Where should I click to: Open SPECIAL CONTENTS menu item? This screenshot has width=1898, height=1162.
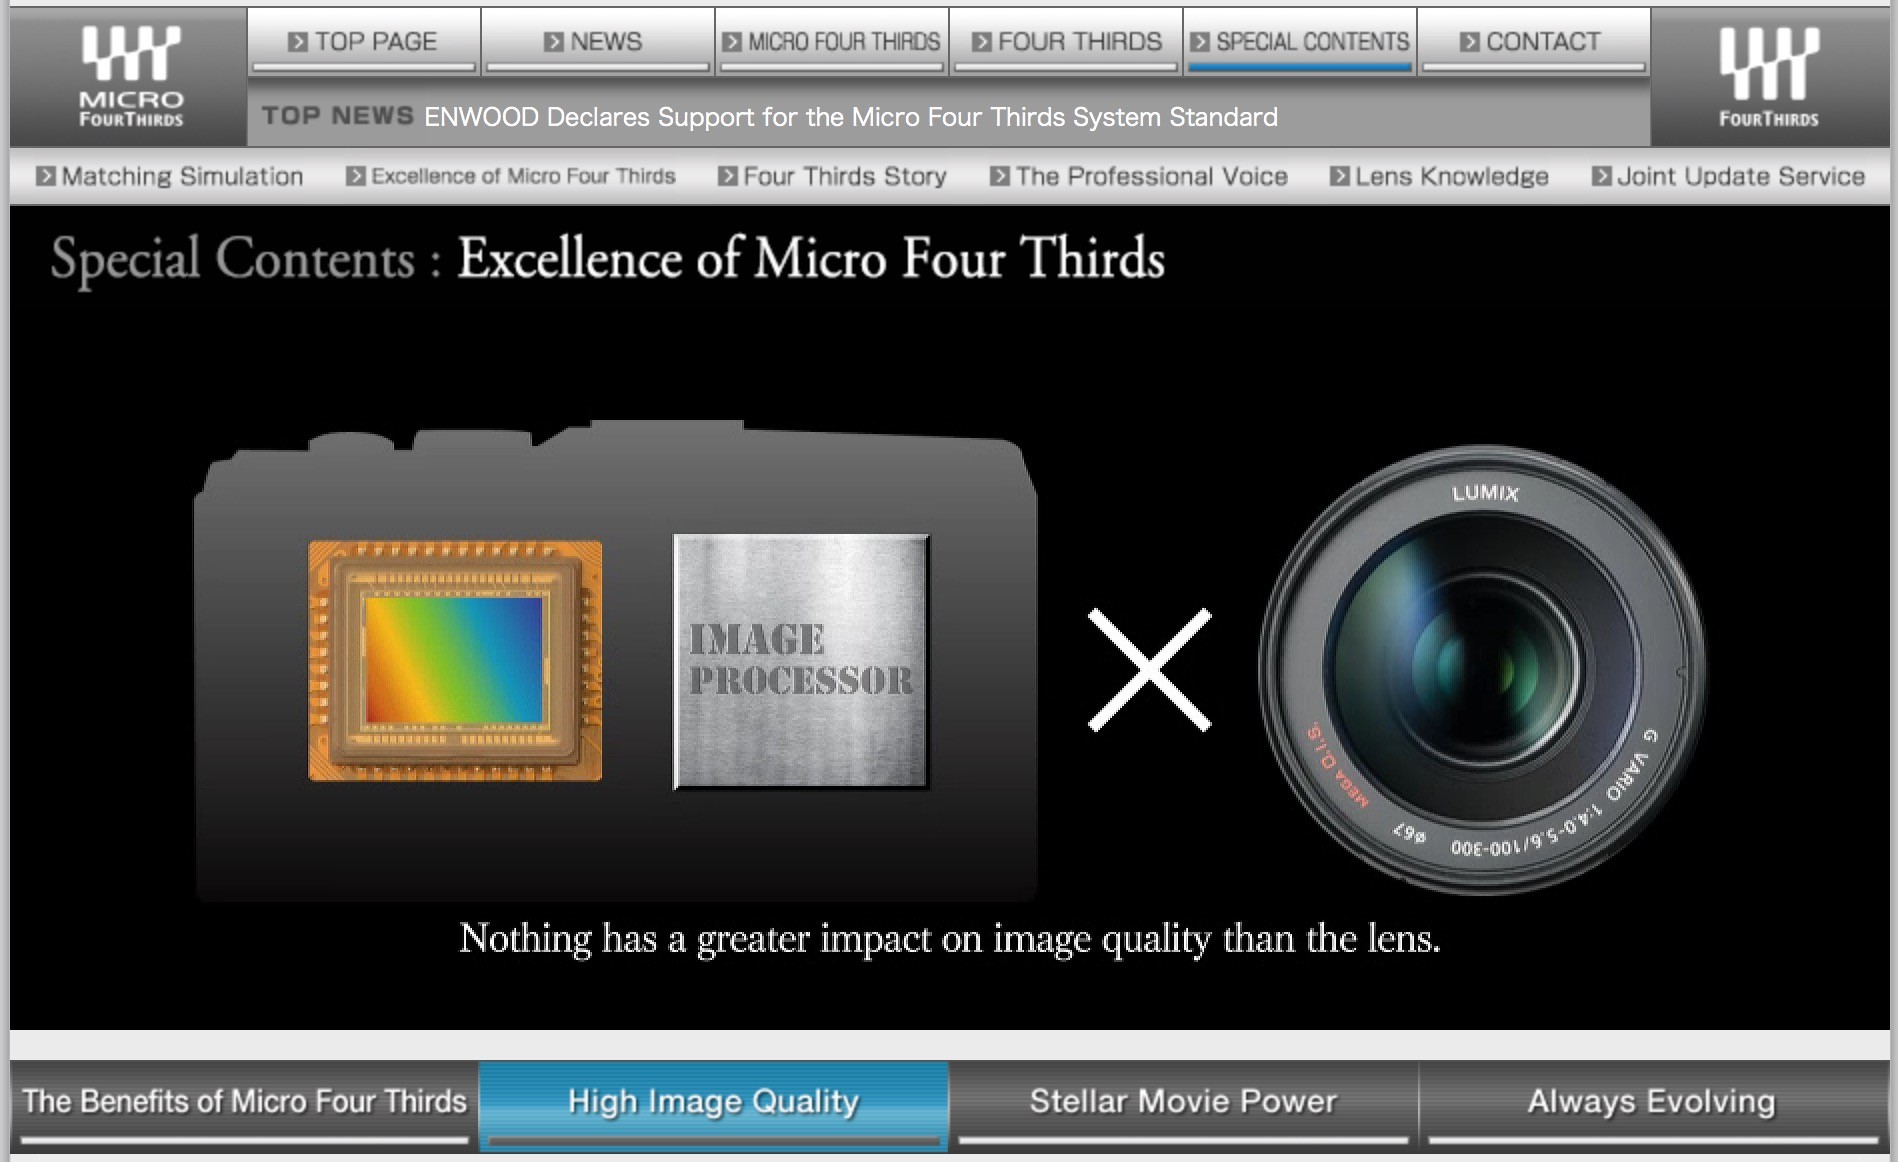[1300, 42]
